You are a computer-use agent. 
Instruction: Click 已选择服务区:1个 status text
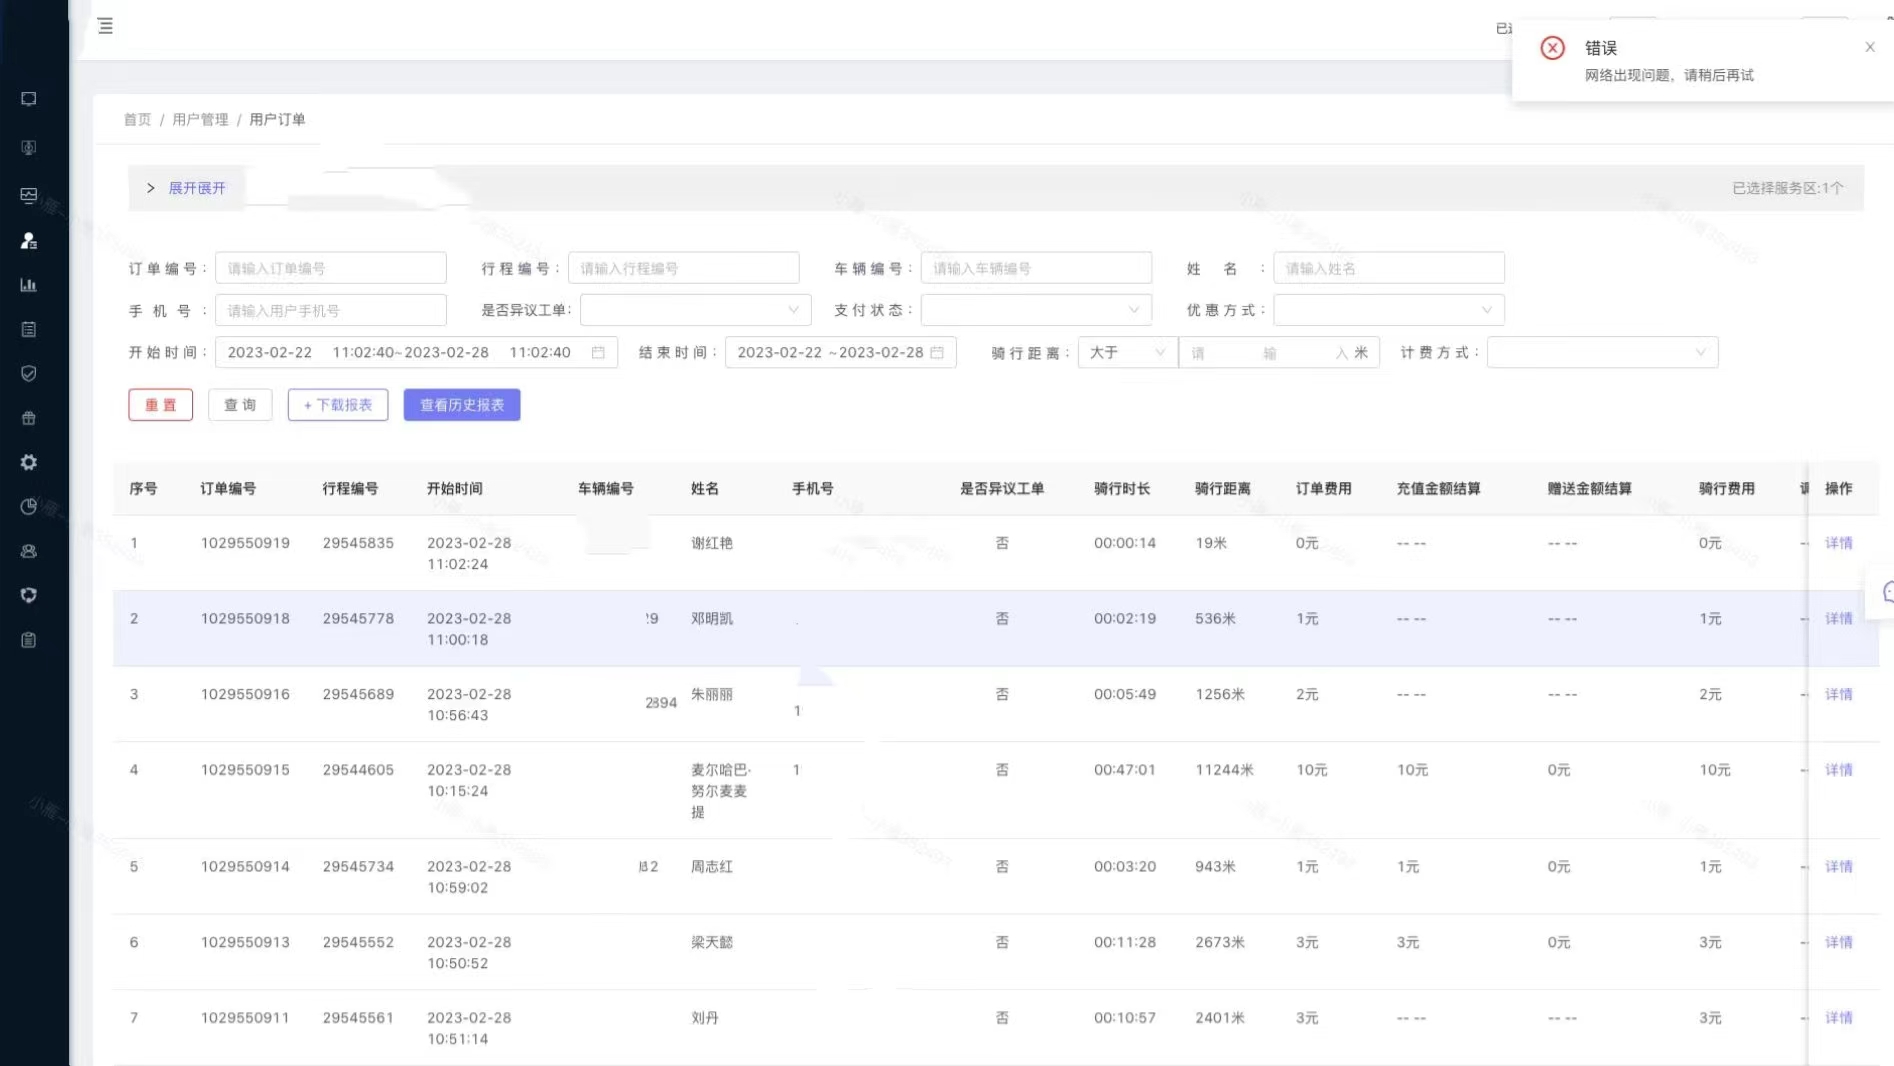pos(1788,188)
